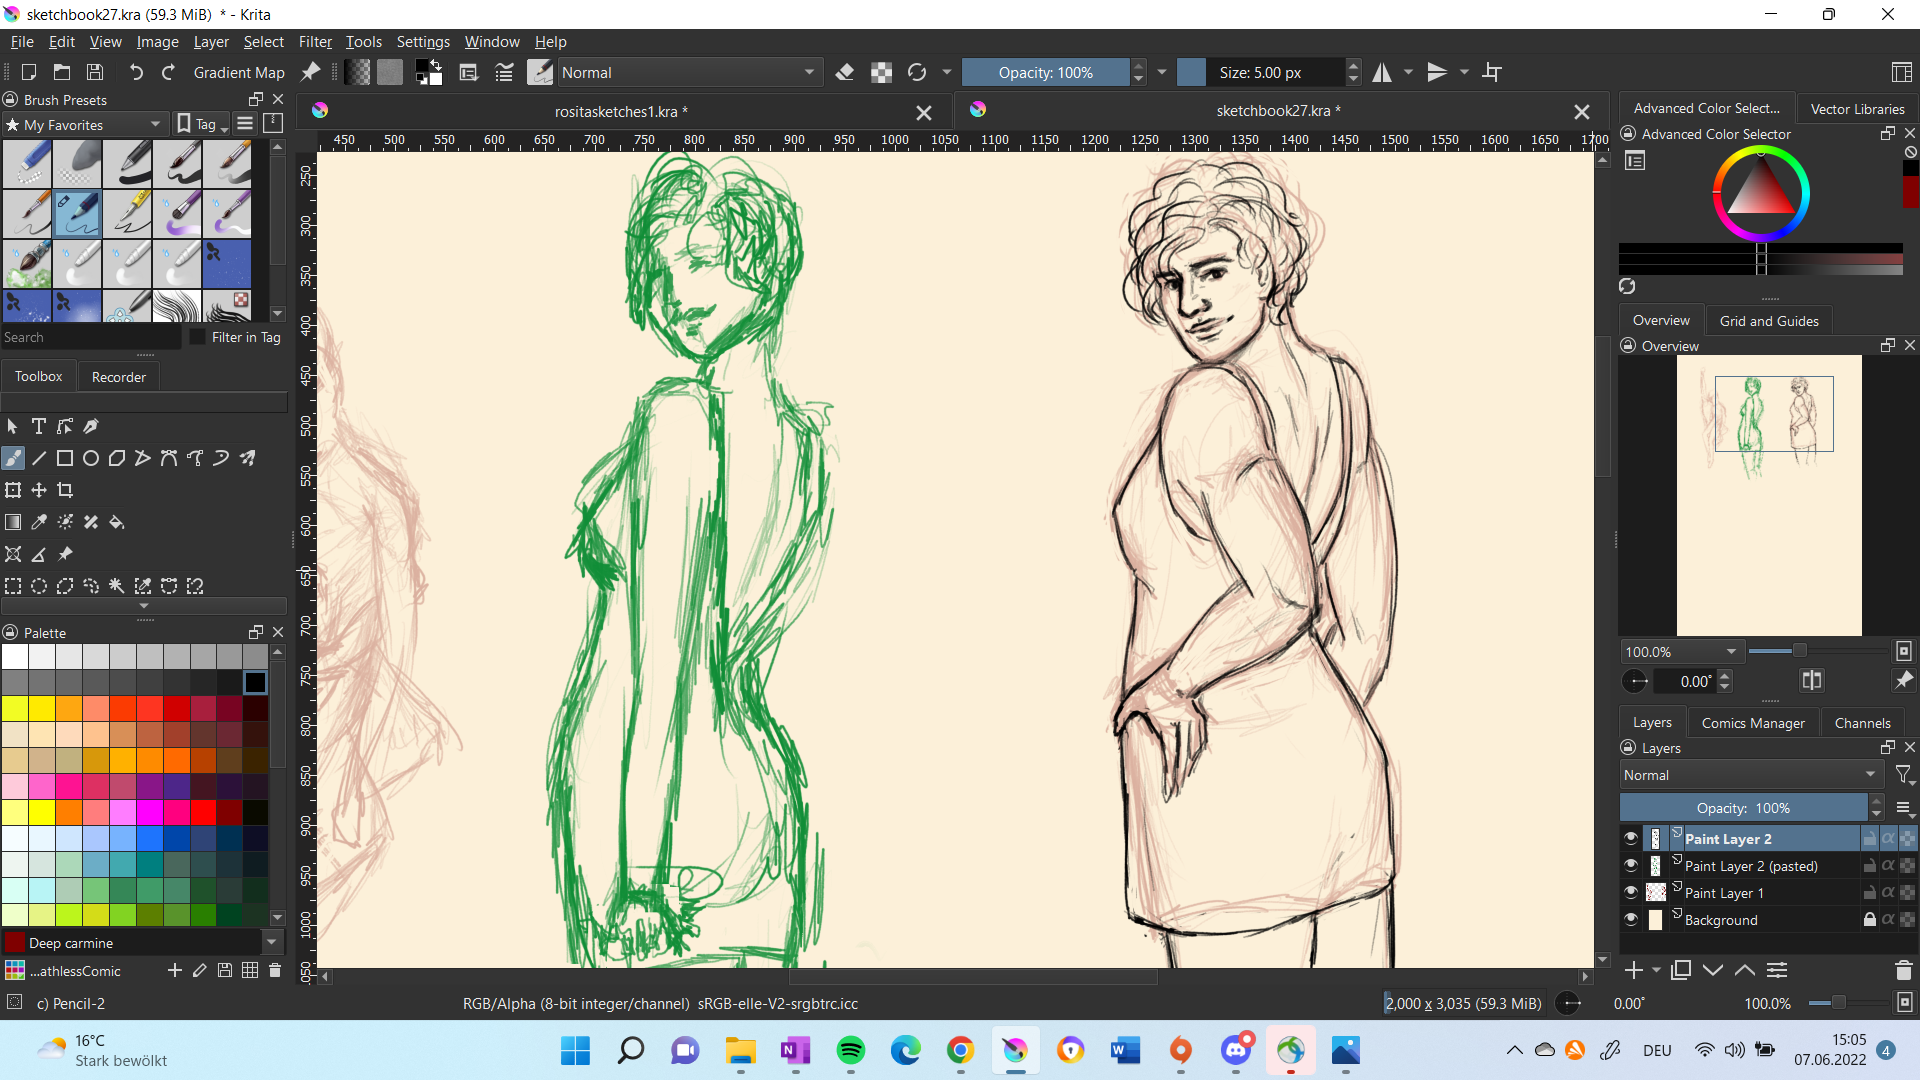Activate the Fill bucket tool
The height and width of the screenshot is (1080, 1920).
117,522
